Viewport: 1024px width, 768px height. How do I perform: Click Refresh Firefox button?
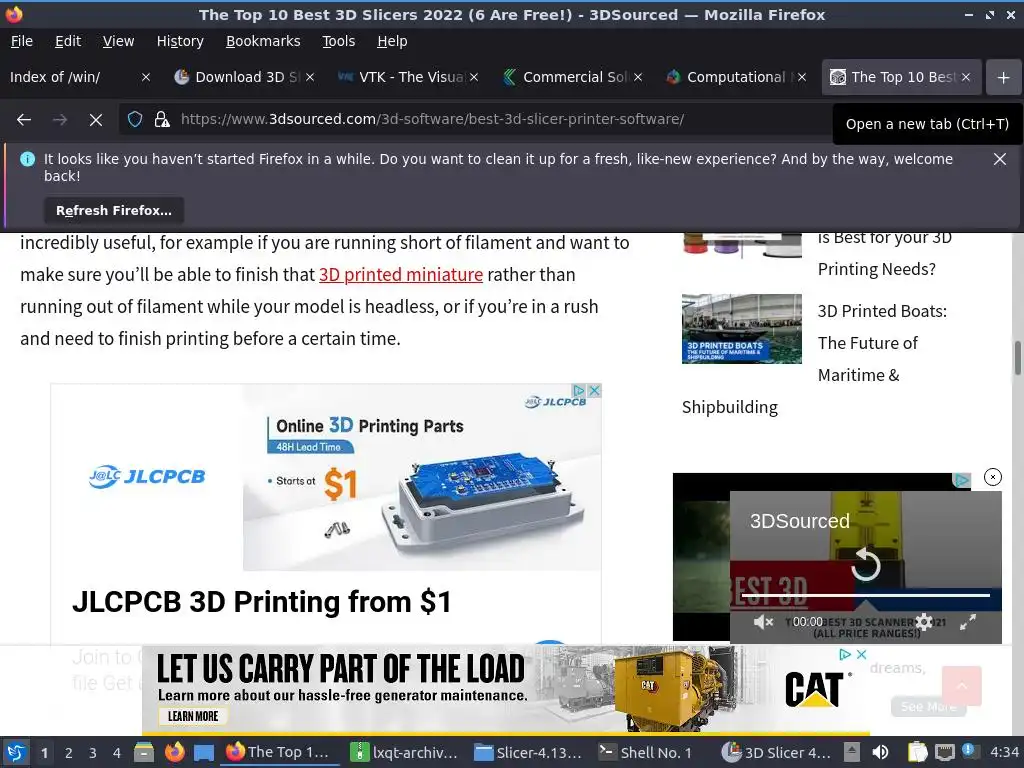(114, 210)
